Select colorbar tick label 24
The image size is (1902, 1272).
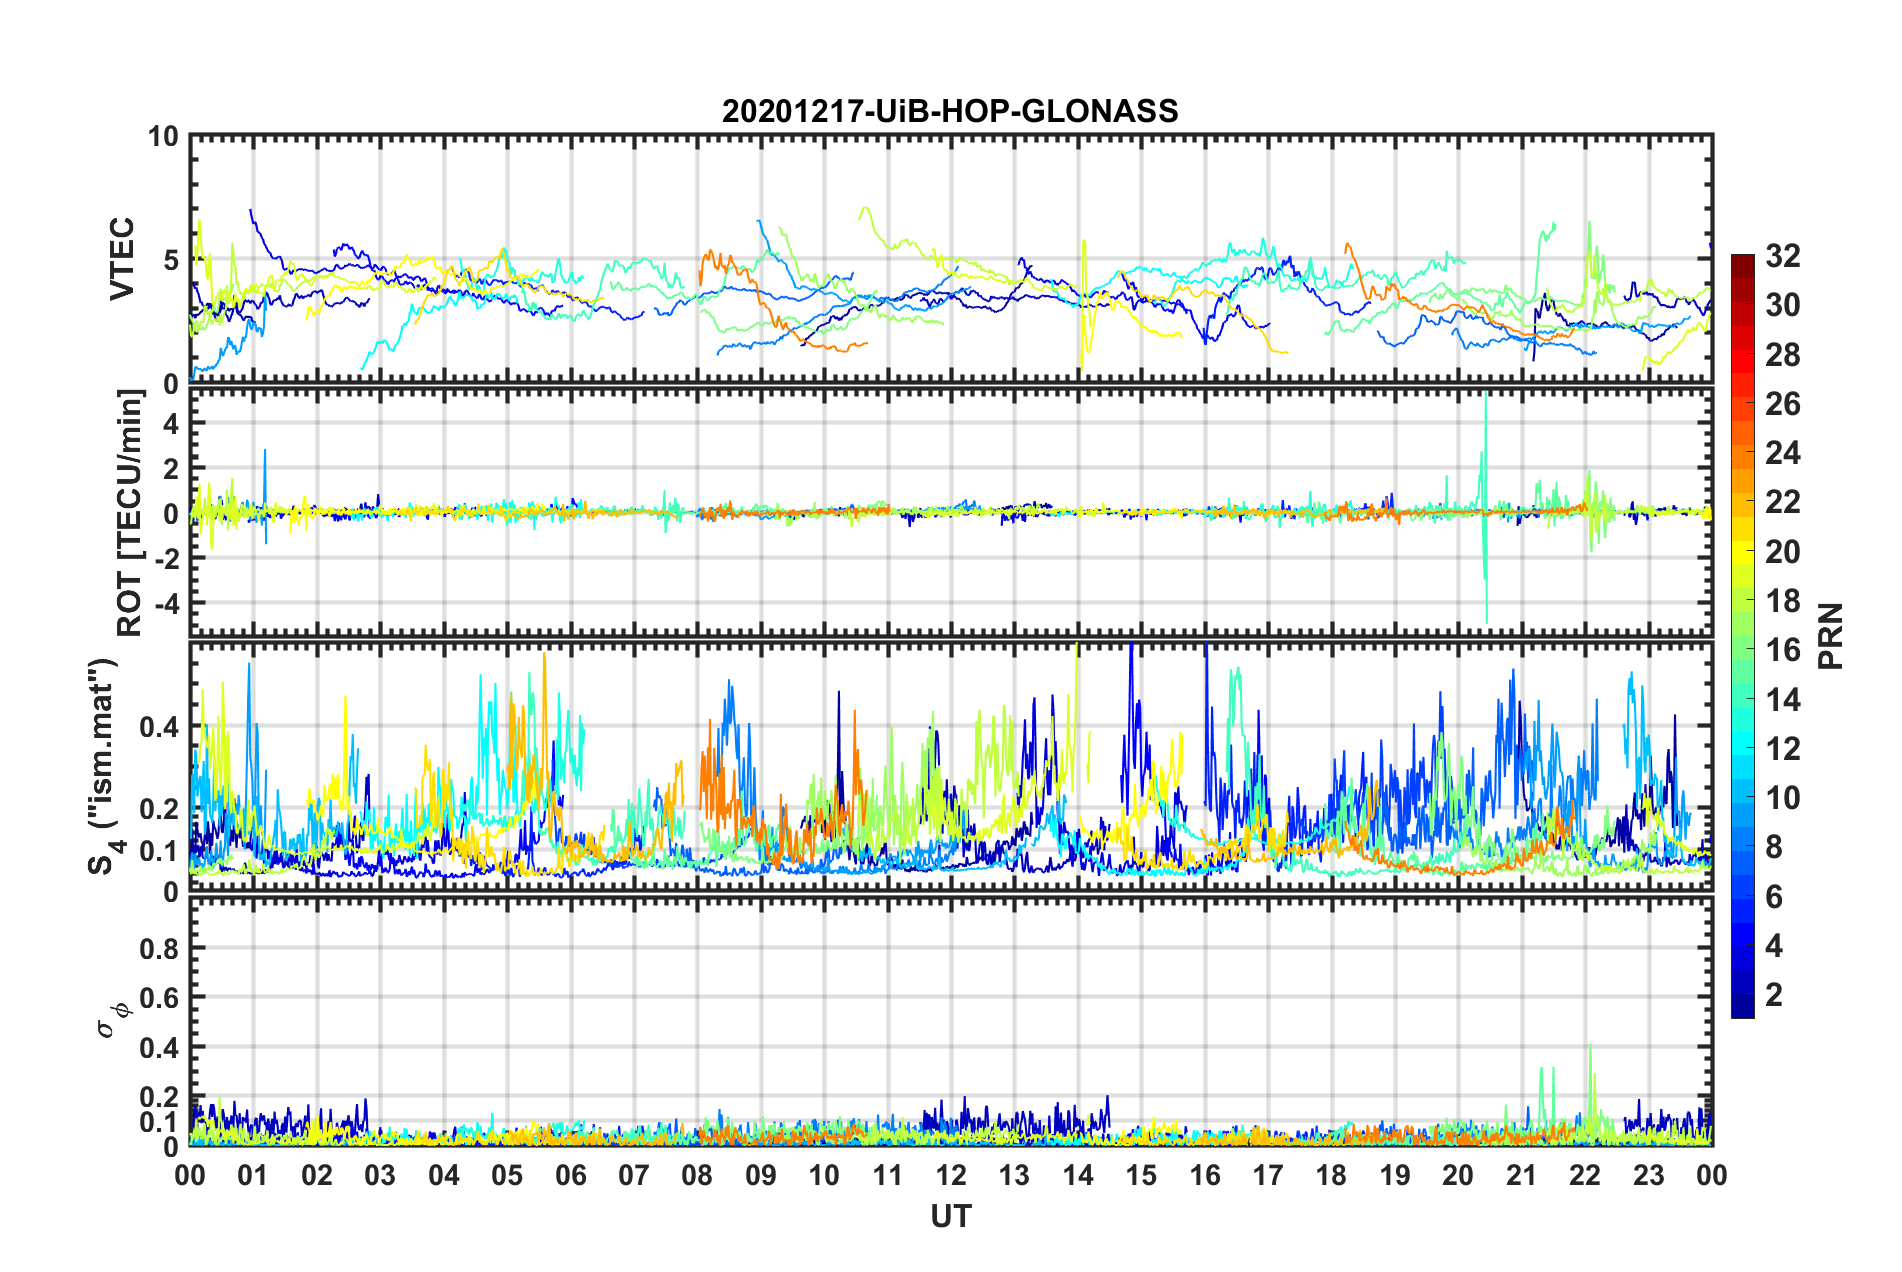1782,453
